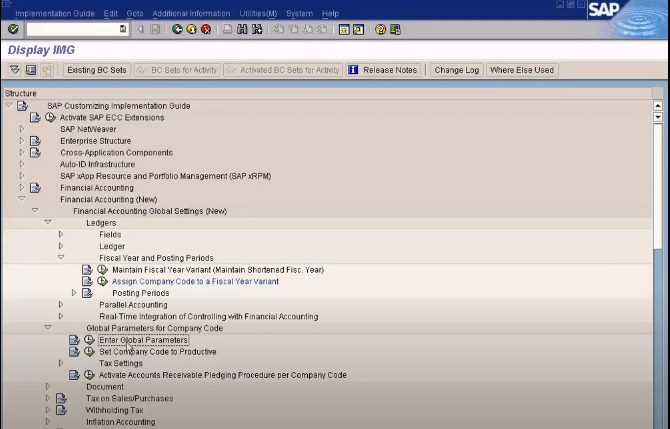The width and height of the screenshot is (670, 429).
Task: Click the Customize Local Layout icon
Action: tap(395, 29)
